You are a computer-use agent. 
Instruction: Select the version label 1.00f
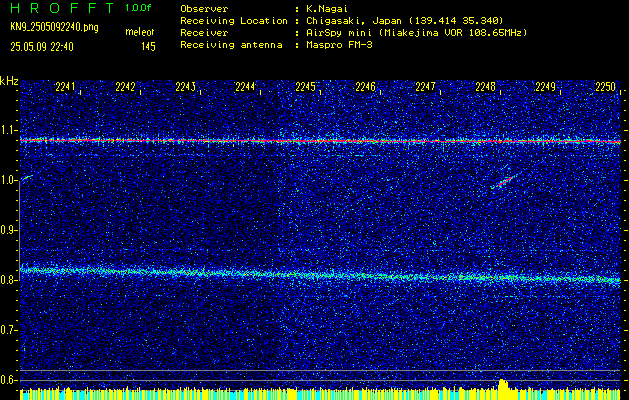click(138, 8)
